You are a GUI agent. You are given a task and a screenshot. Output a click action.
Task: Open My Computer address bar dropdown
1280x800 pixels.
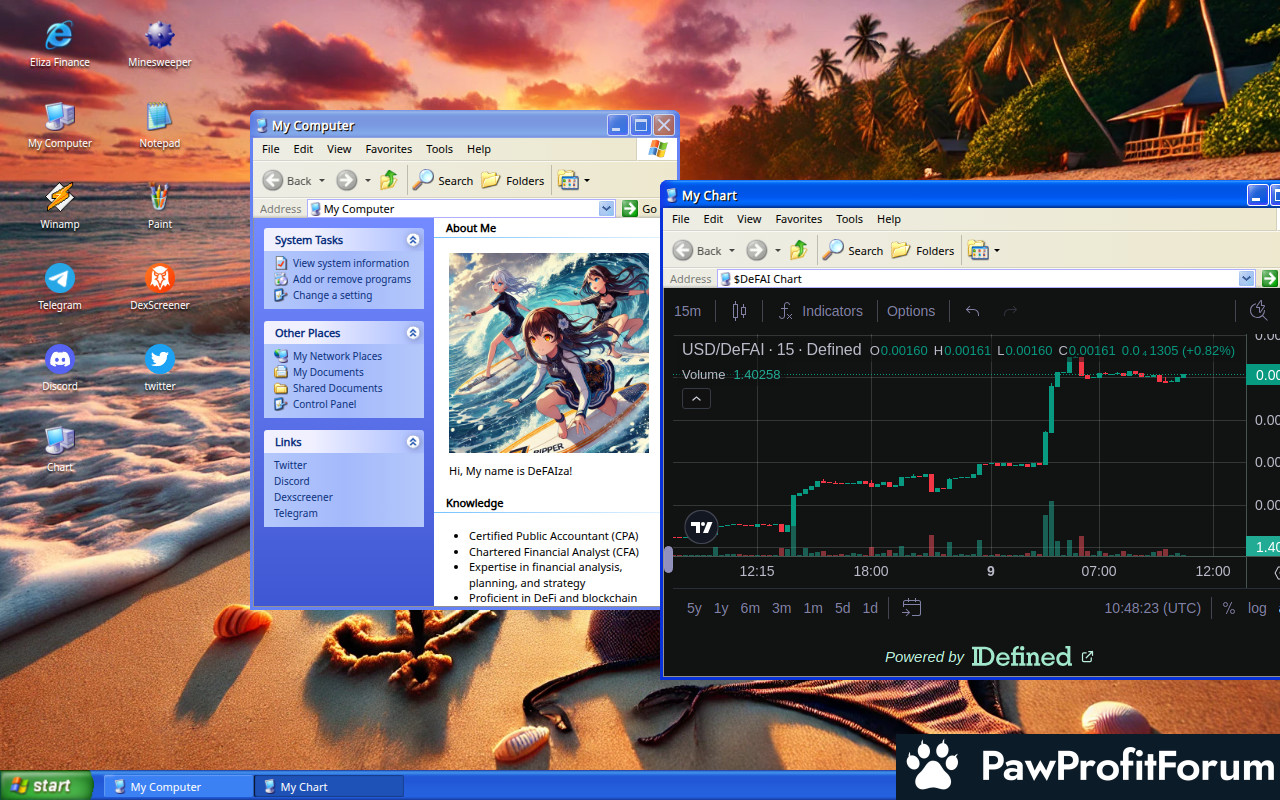[x=606, y=209]
